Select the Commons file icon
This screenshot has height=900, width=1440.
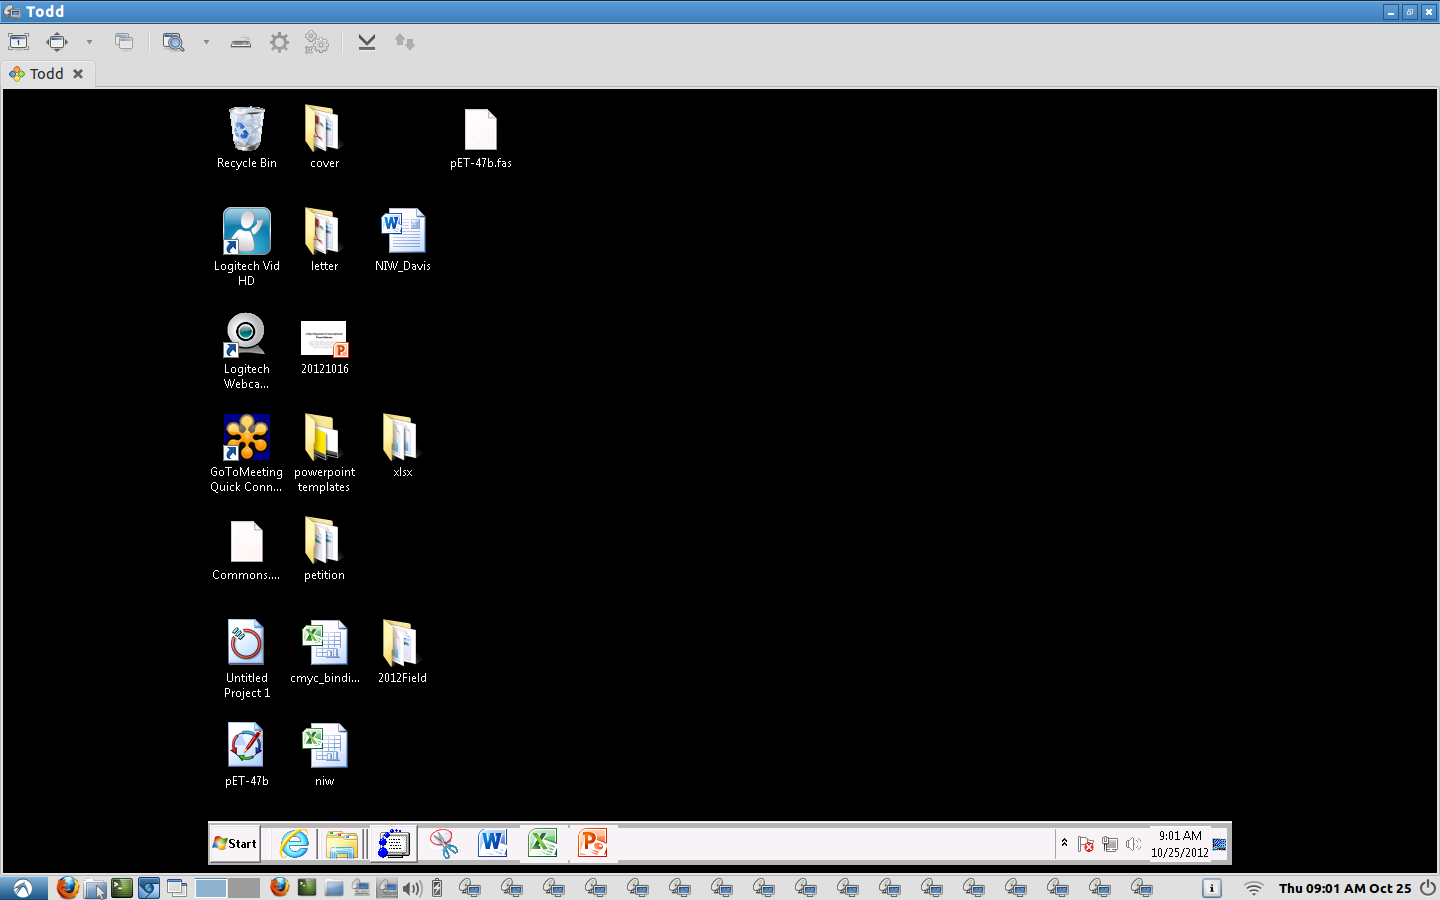[246, 550]
